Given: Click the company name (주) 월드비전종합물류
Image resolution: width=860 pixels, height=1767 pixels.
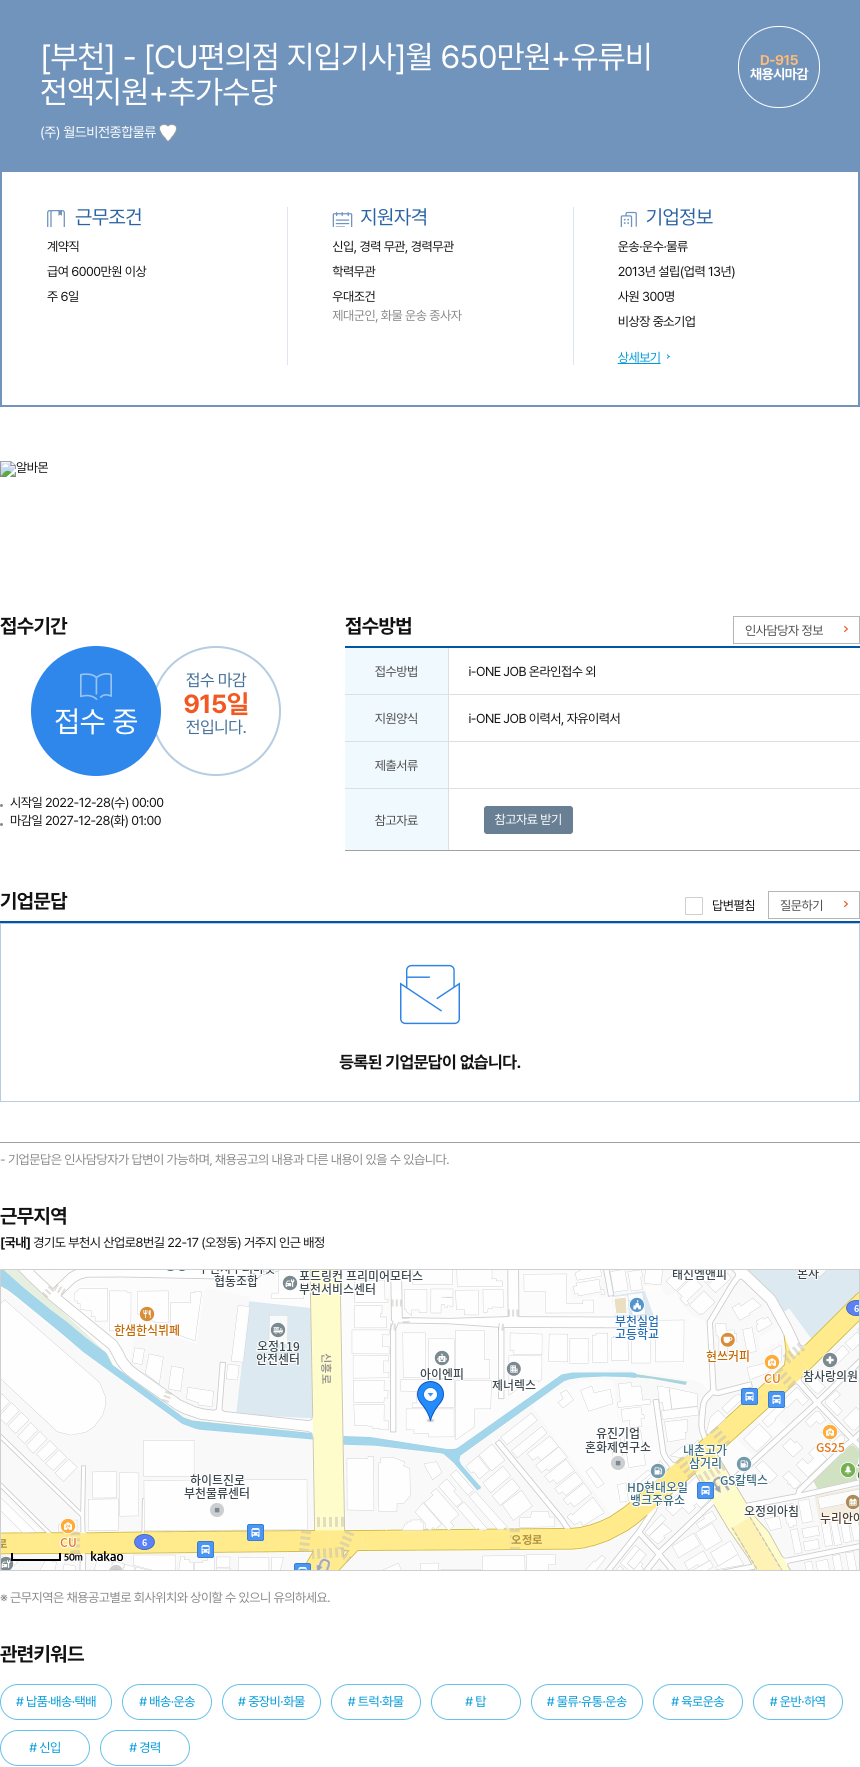Looking at the screenshot, I should pyautogui.click(x=98, y=132).
